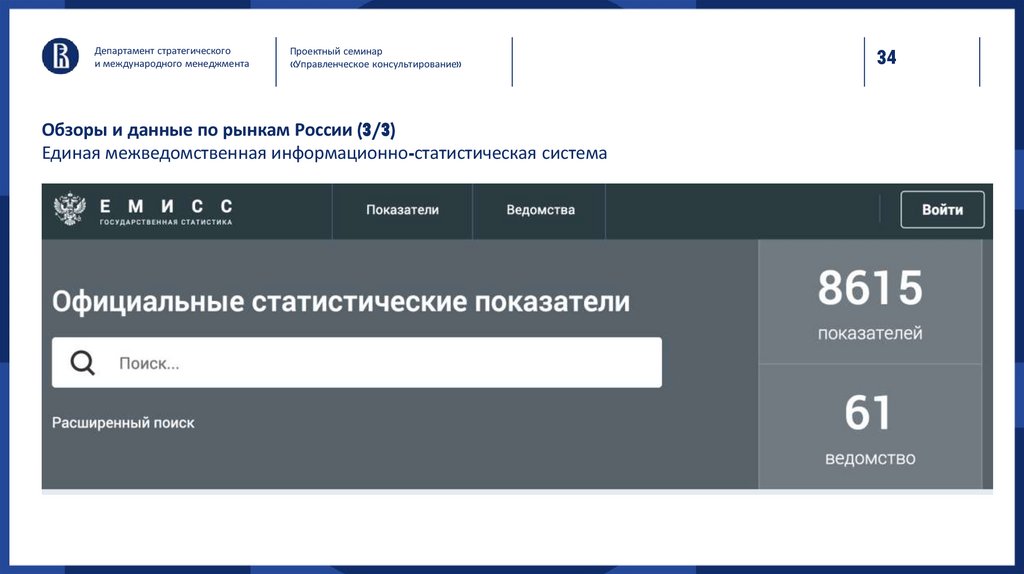Open the Расширенный поиск link
Image resolution: width=1024 pixels, height=574 pixels.
[x=123, y=423]
